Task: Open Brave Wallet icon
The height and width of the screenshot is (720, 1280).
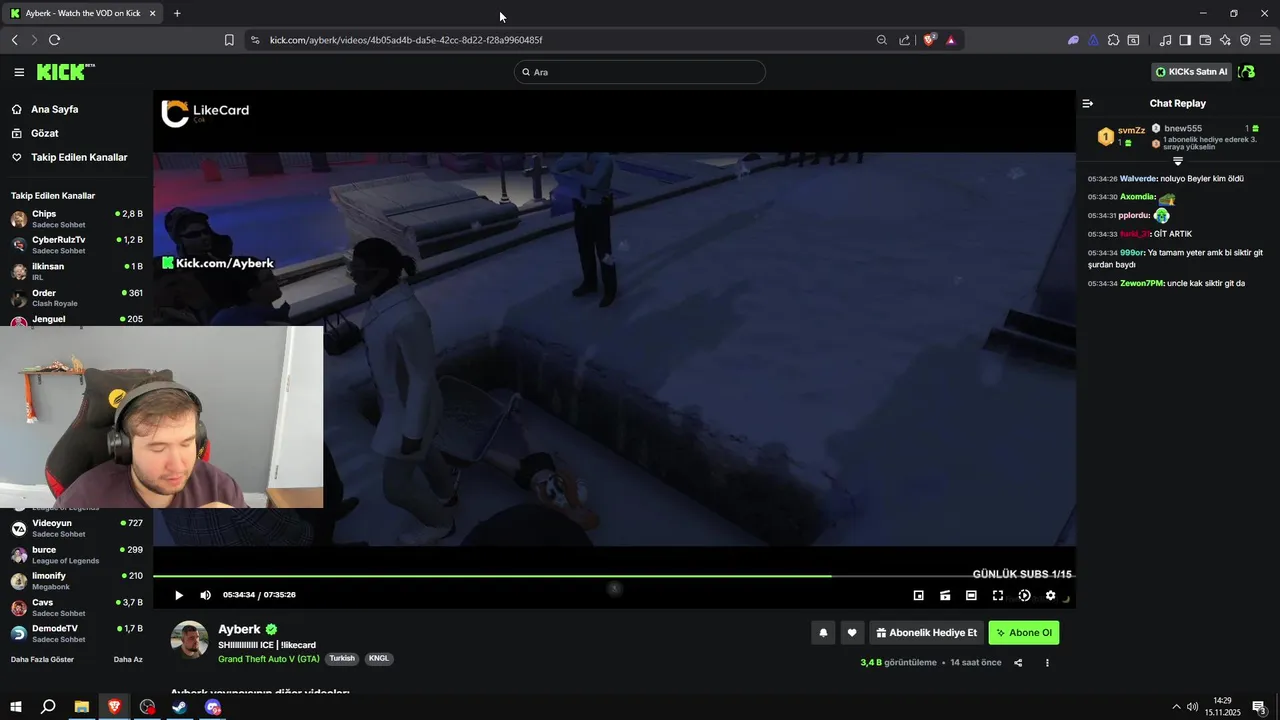Action: [x=1205, y=40]
